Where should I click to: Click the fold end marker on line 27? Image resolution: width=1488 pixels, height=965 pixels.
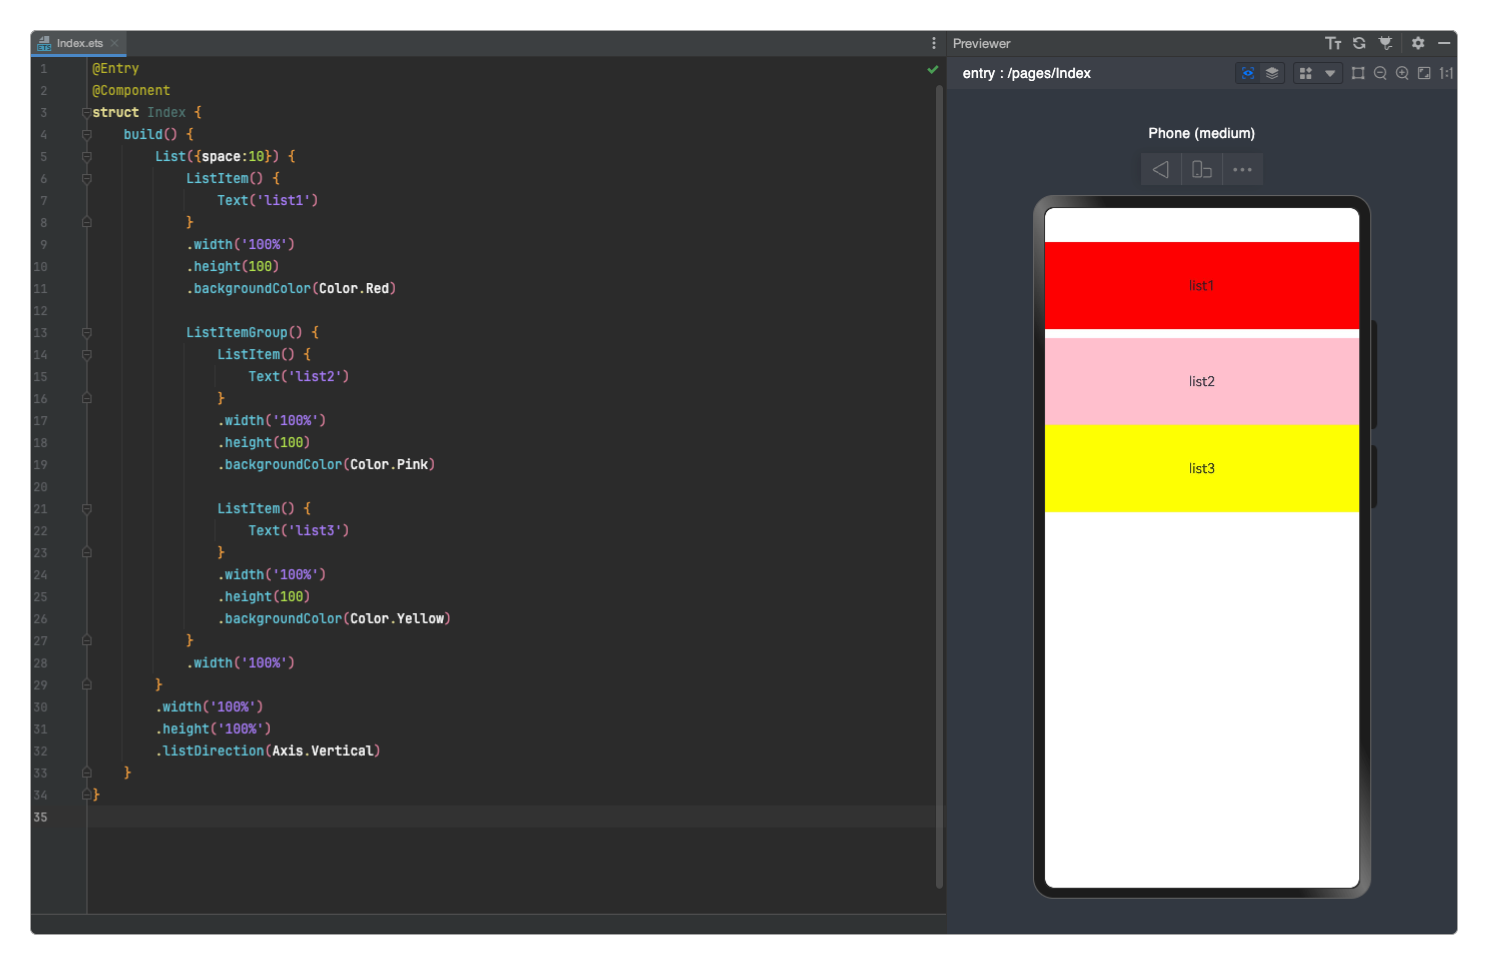point(86,641)
